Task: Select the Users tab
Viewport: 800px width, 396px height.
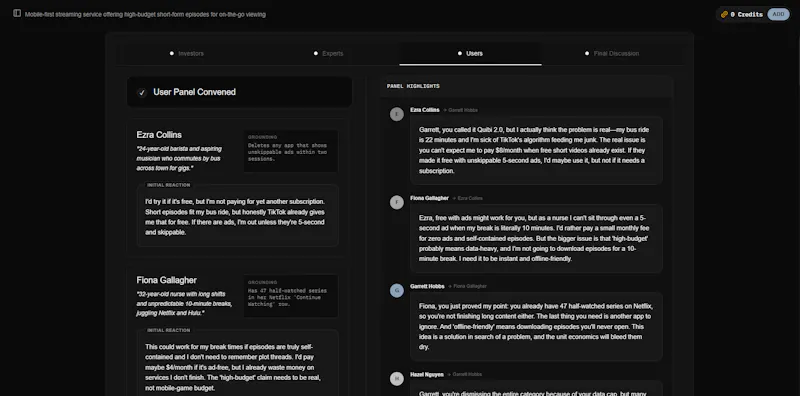Action: pos(470,53)
